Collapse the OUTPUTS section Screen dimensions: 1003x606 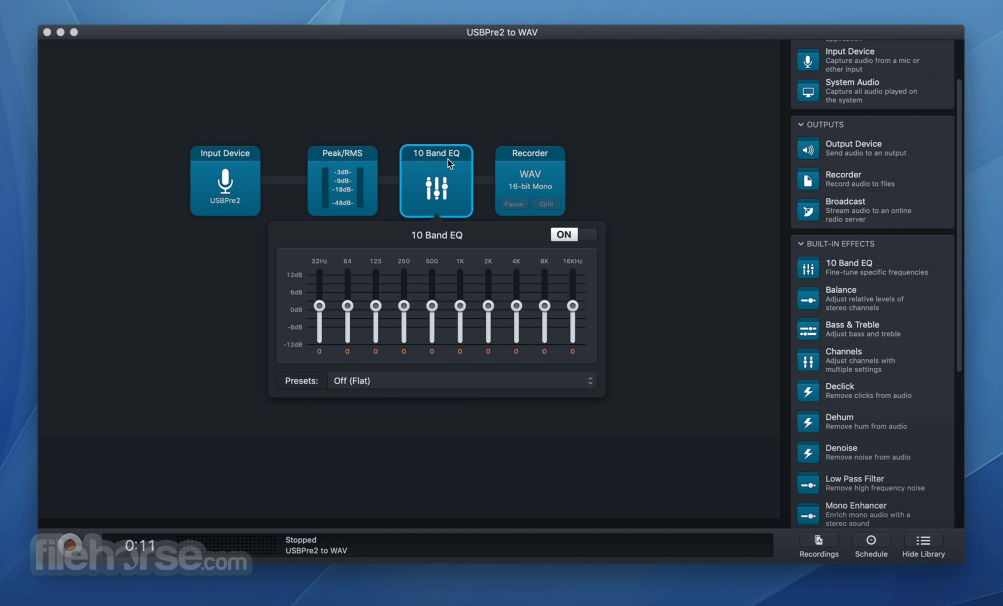point(801,125)
